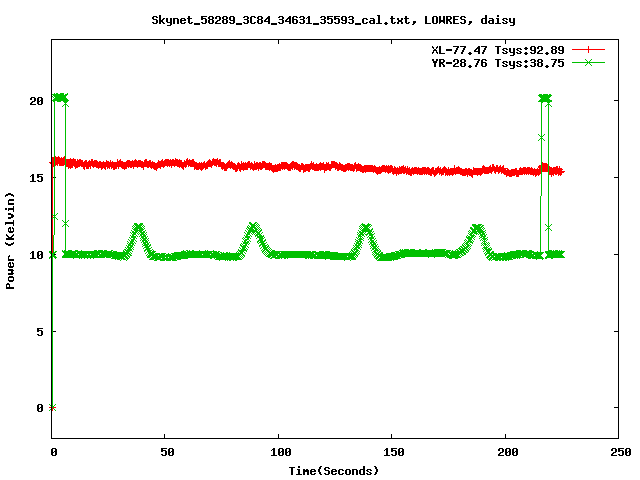Click the fourth green peak near 188 seconds
Screen dimensions: 640x480
tap(478, 228)
